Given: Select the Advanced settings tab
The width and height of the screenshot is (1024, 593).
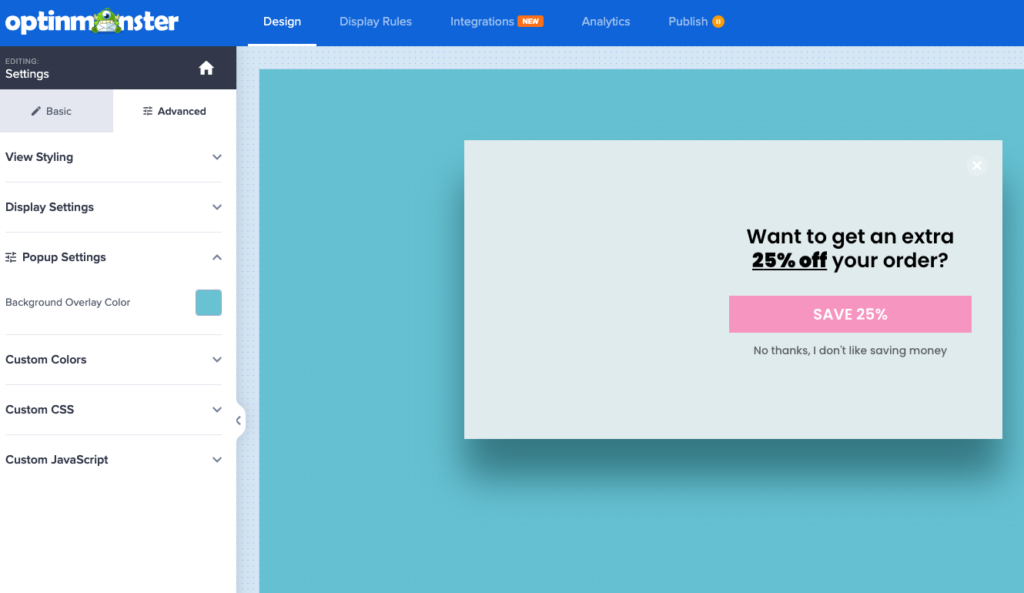Looking at the screenshot, I should [x=175, y=111].
